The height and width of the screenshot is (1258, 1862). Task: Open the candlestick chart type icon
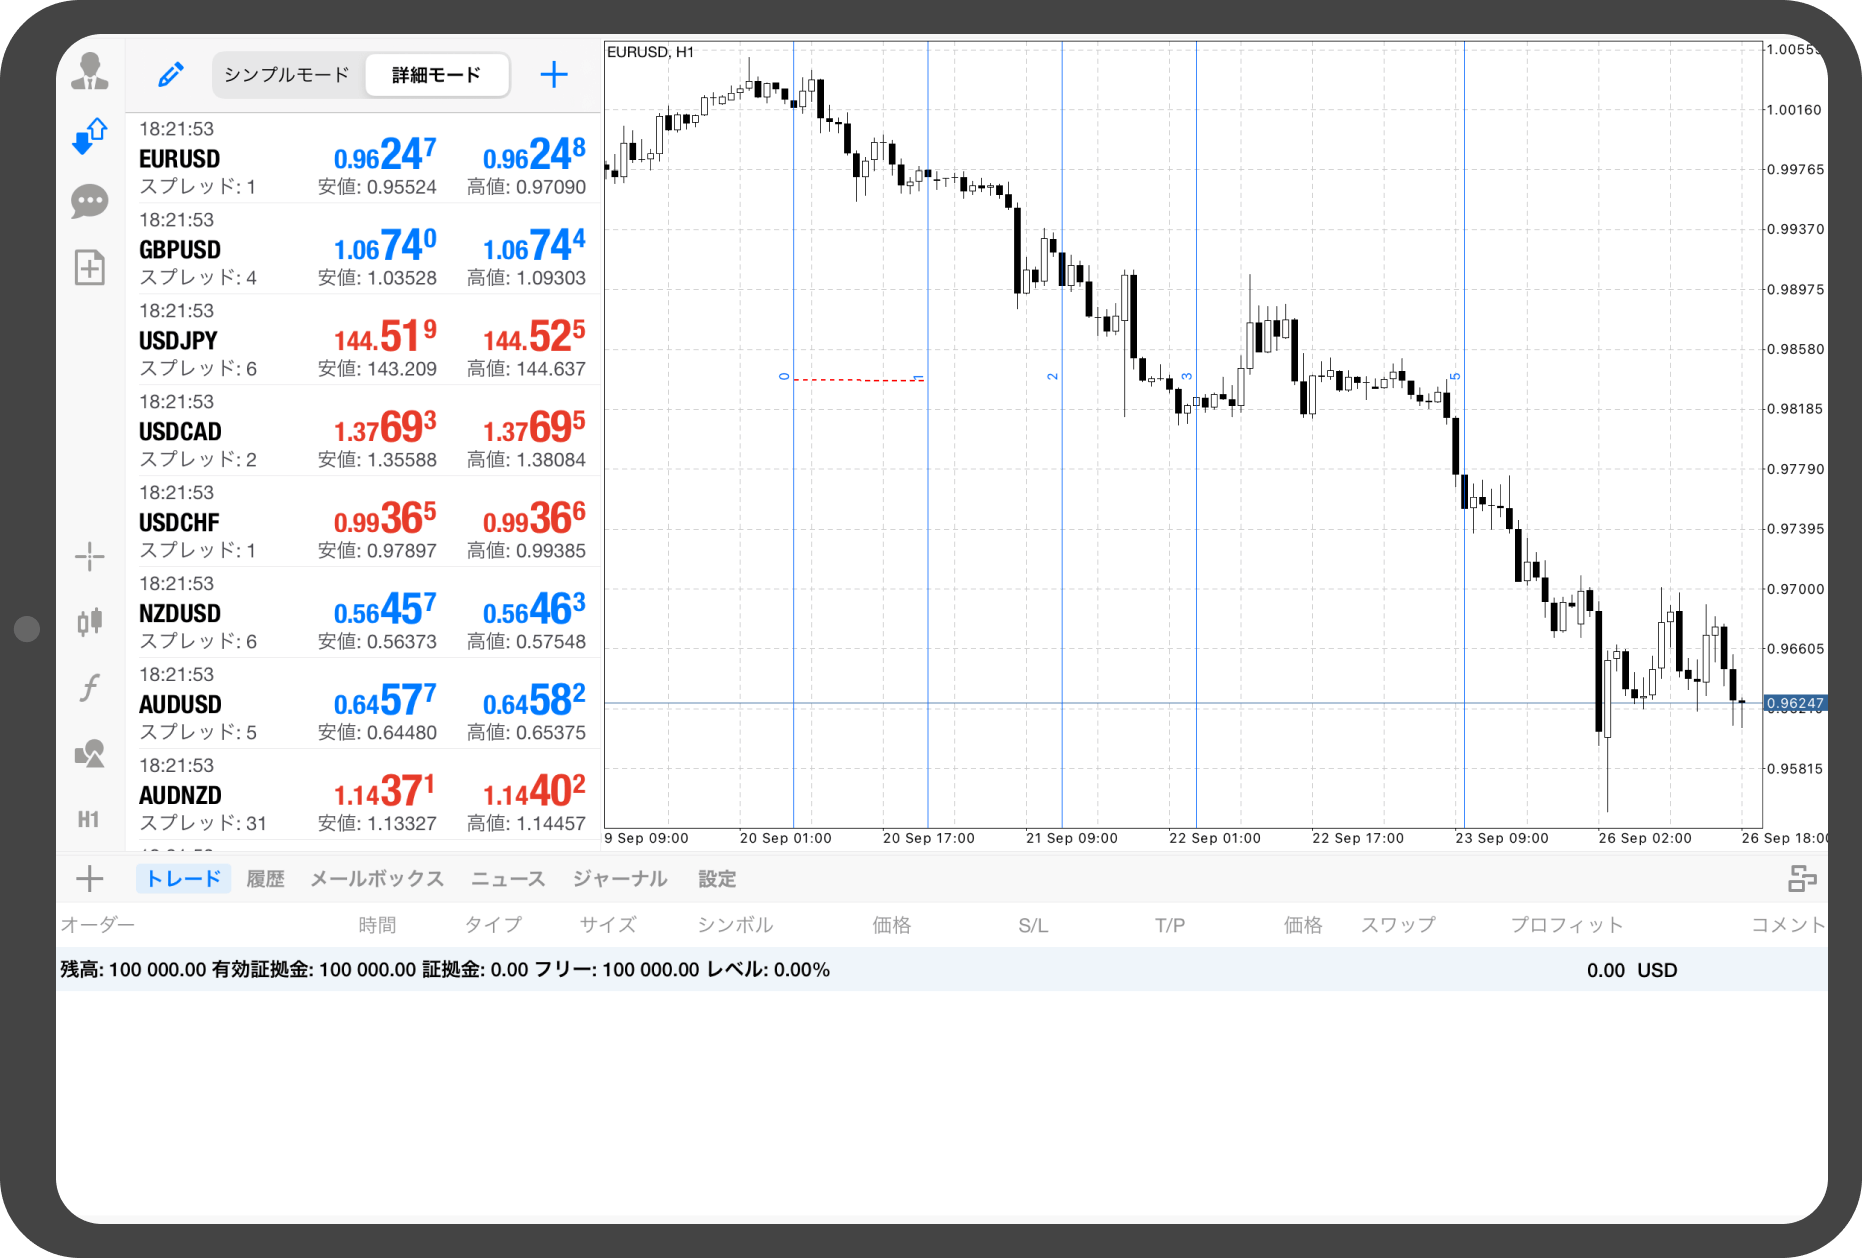tap(90, 622)
